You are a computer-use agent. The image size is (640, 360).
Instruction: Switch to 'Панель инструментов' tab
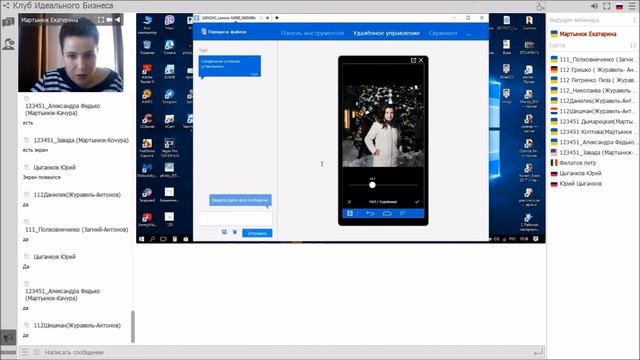pyautogui.click(x=312, y=33)
